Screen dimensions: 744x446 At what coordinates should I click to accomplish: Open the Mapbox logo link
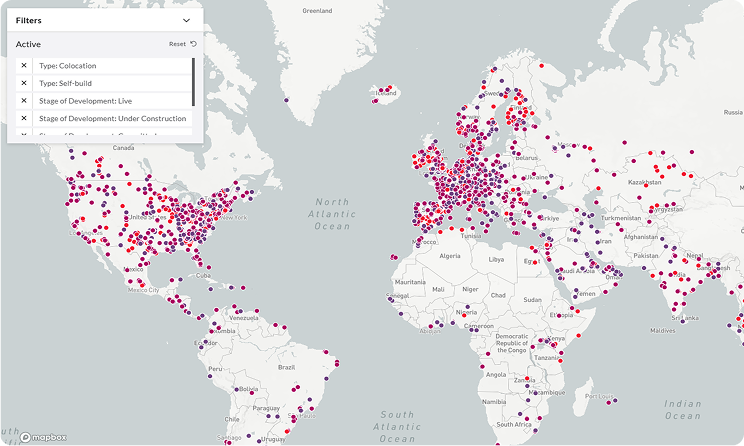coord(43,437)
